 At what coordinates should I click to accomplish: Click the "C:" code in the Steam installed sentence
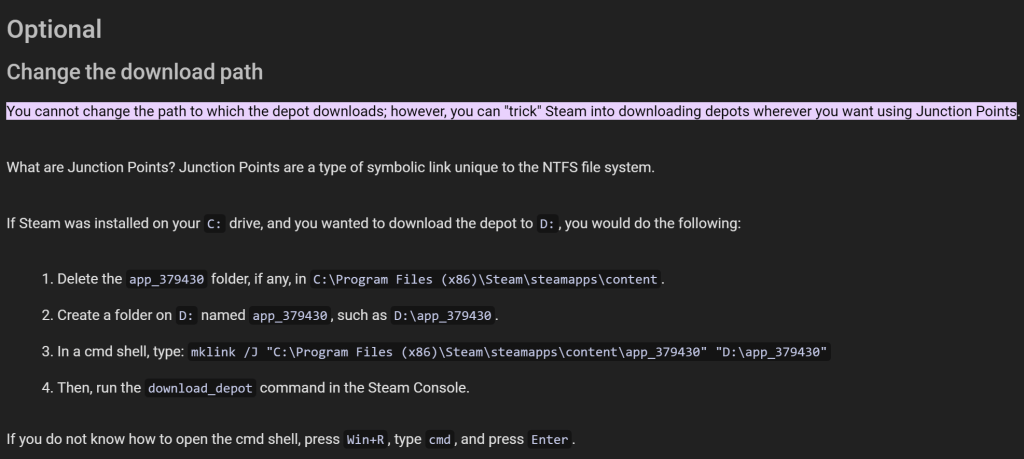click(x=214, y=224)
